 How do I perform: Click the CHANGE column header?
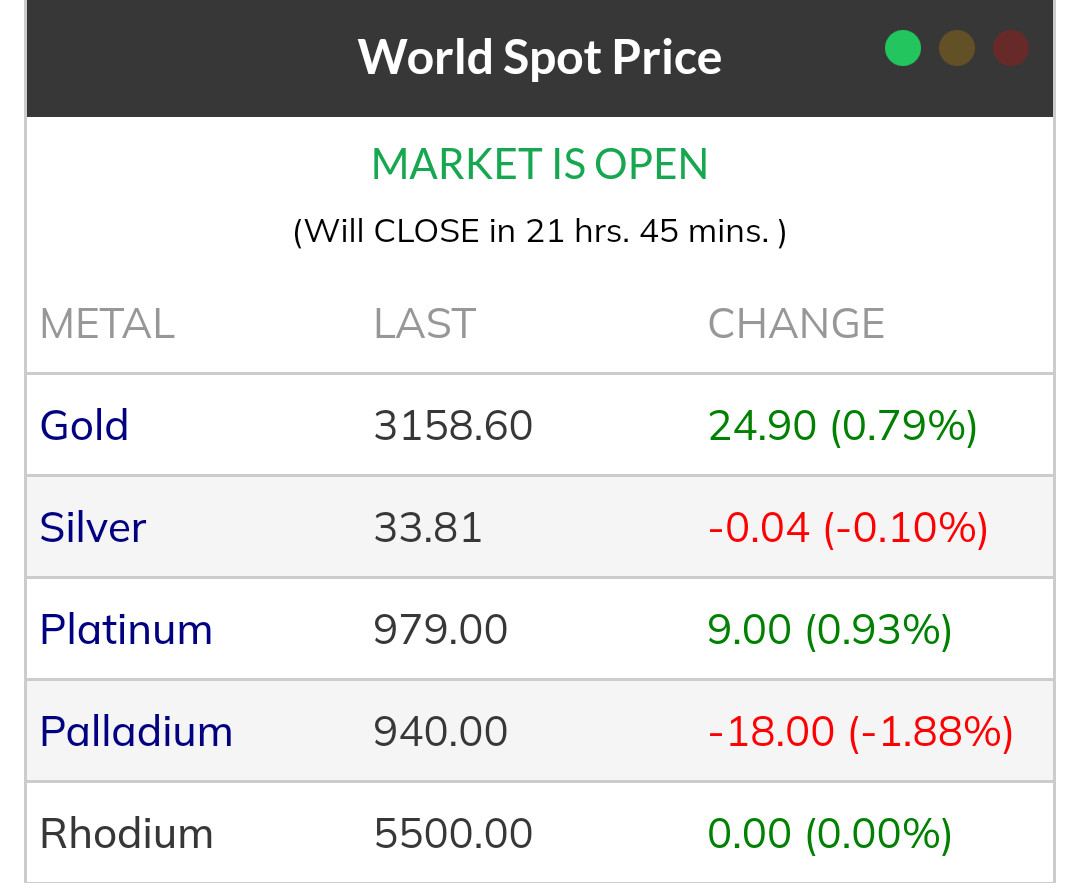tap(796, 324)
